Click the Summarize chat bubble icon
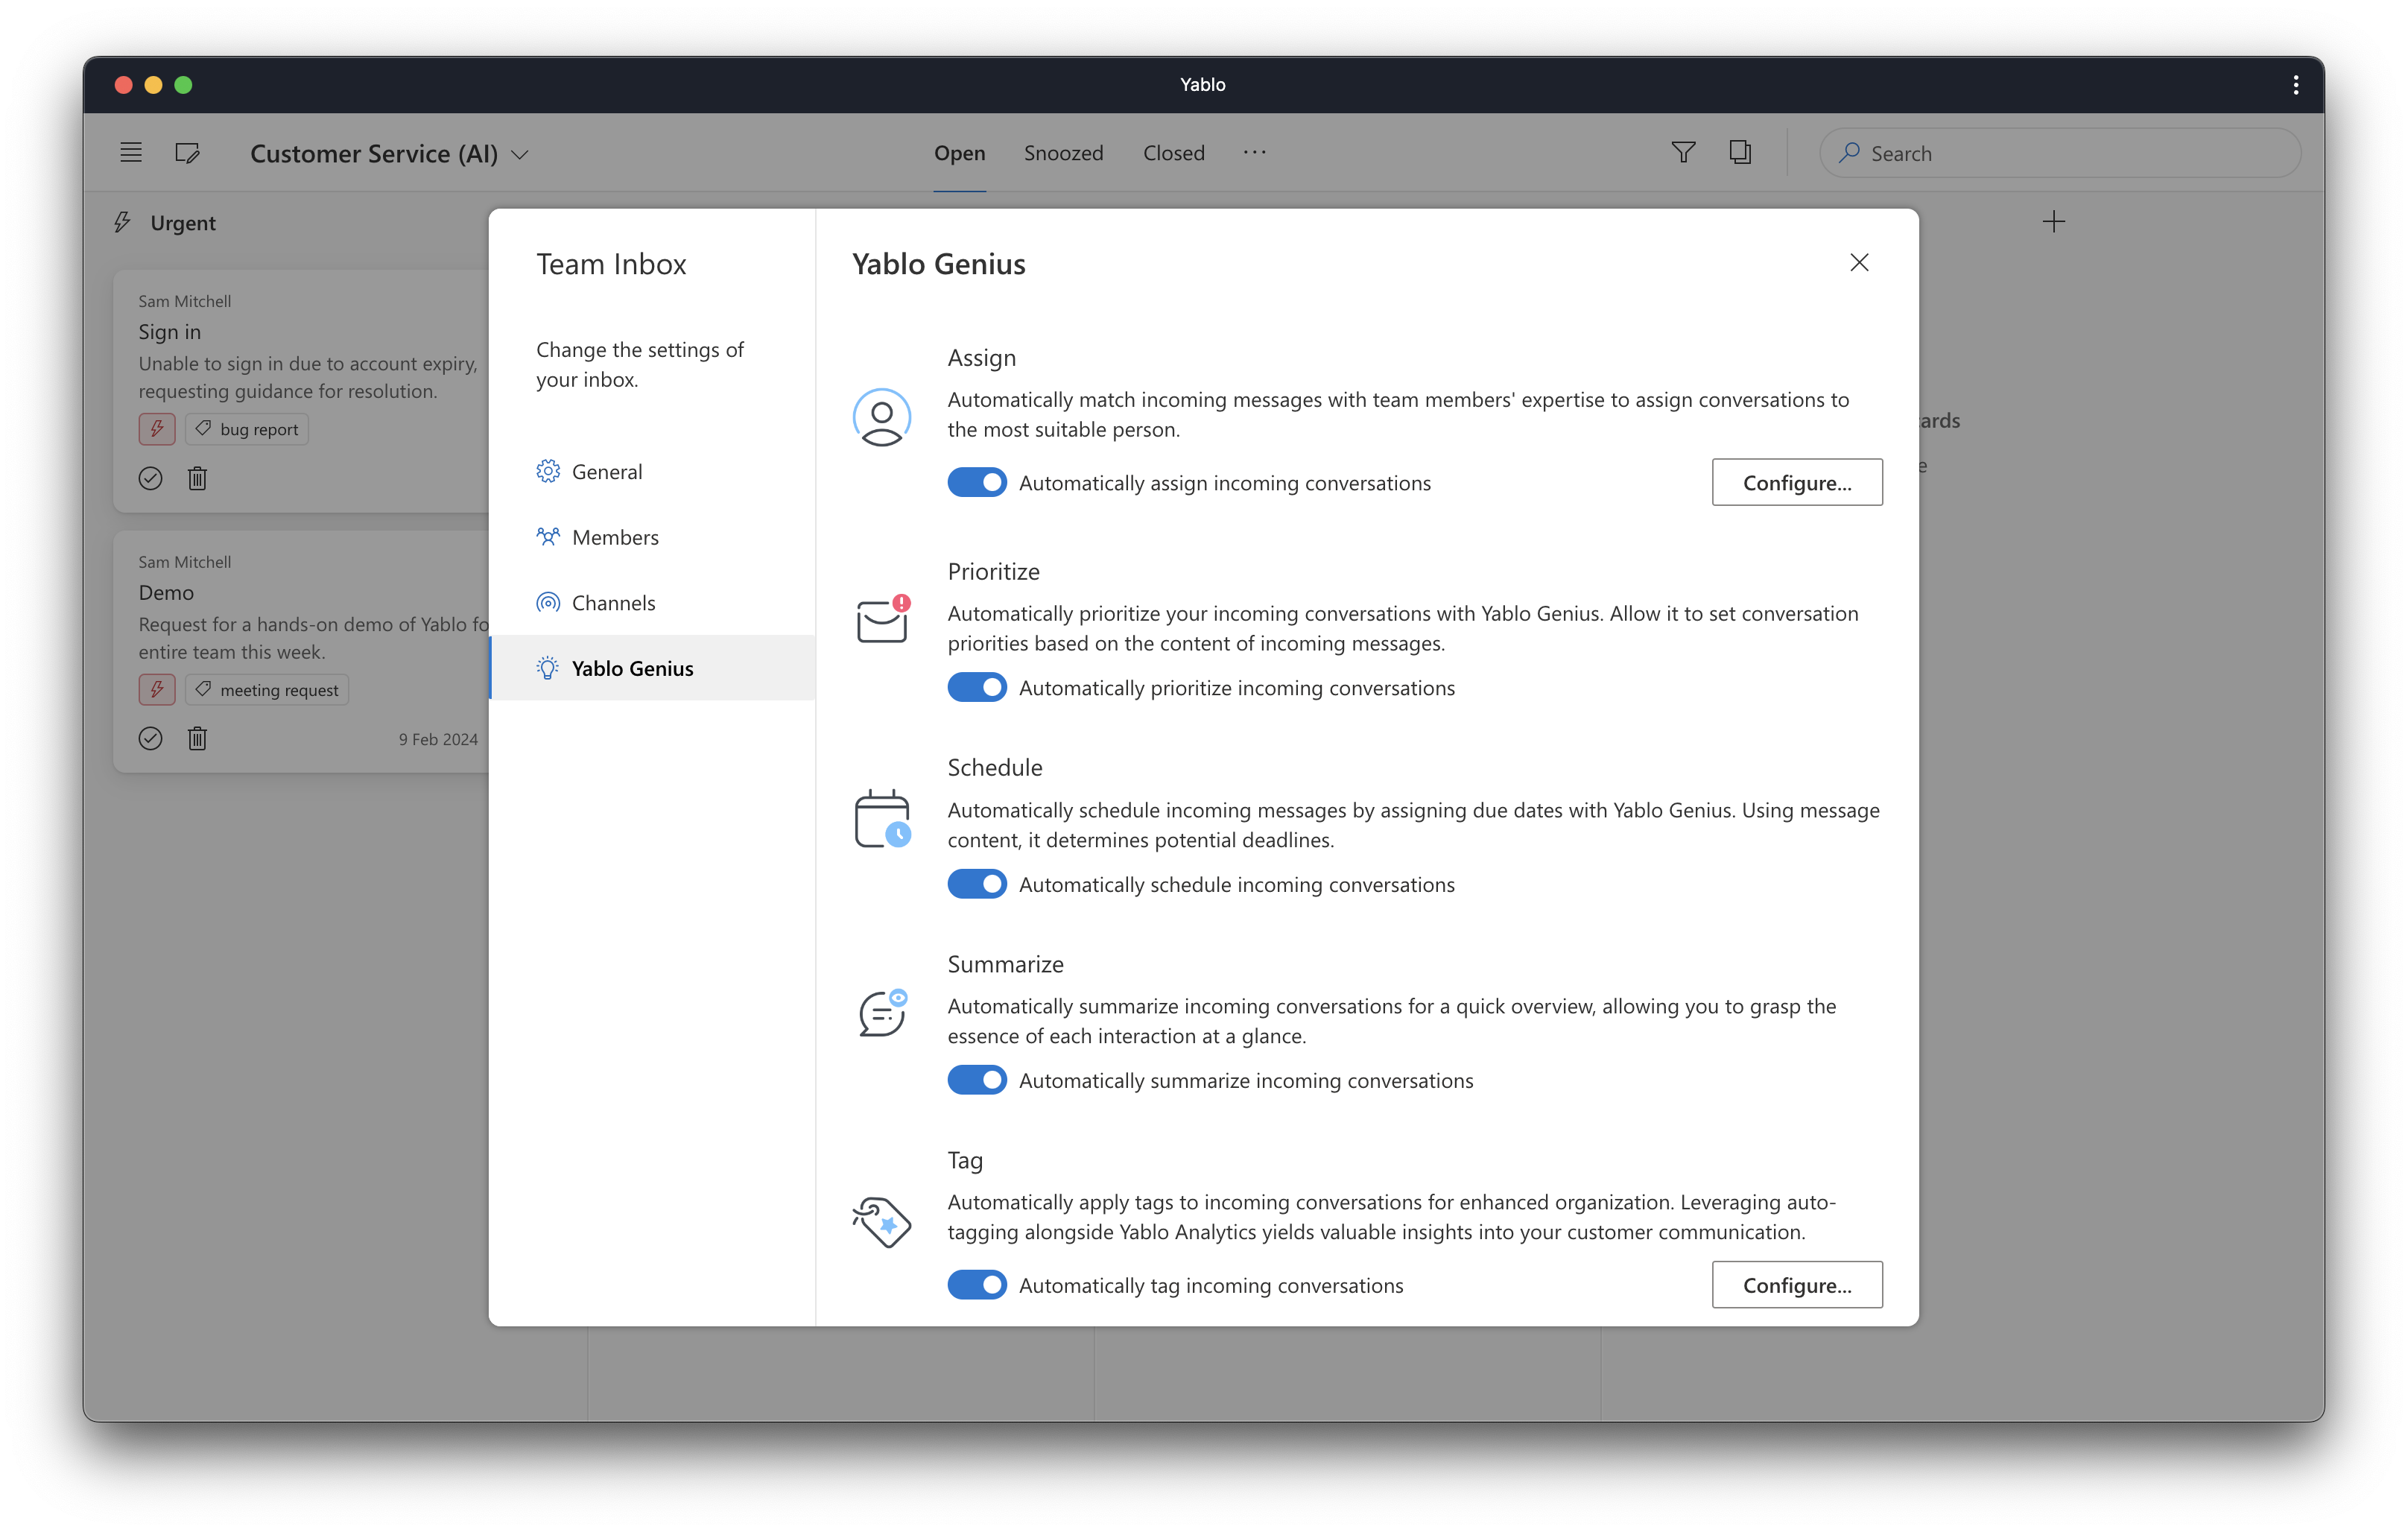 point(882,1014)
